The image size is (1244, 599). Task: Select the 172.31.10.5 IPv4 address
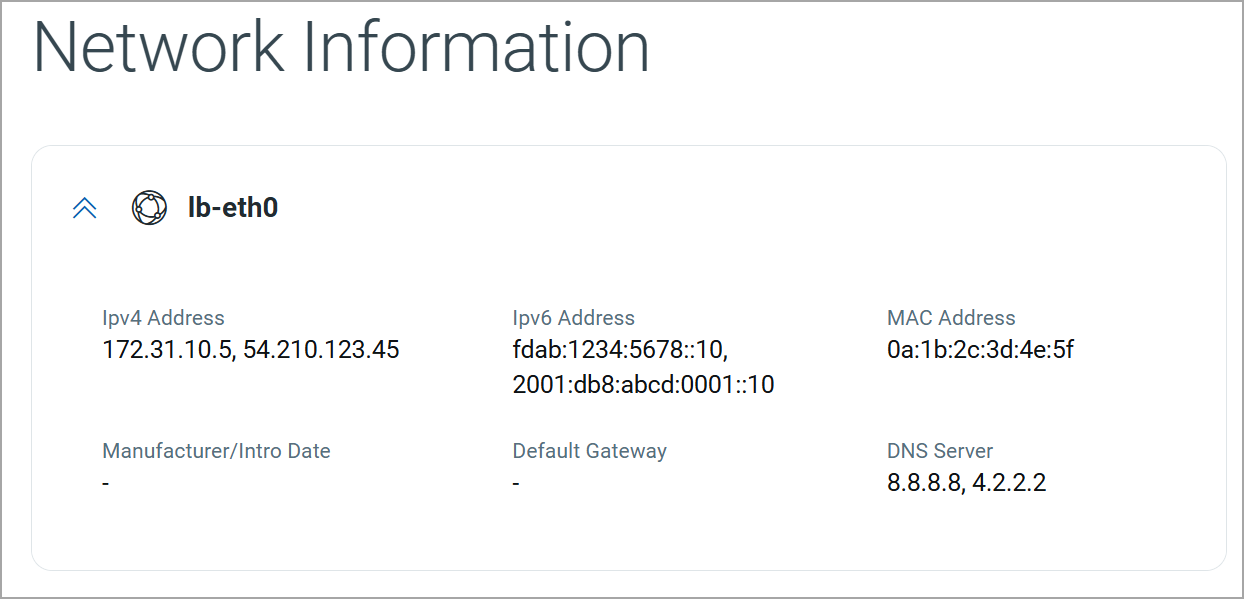click(167, 350)
